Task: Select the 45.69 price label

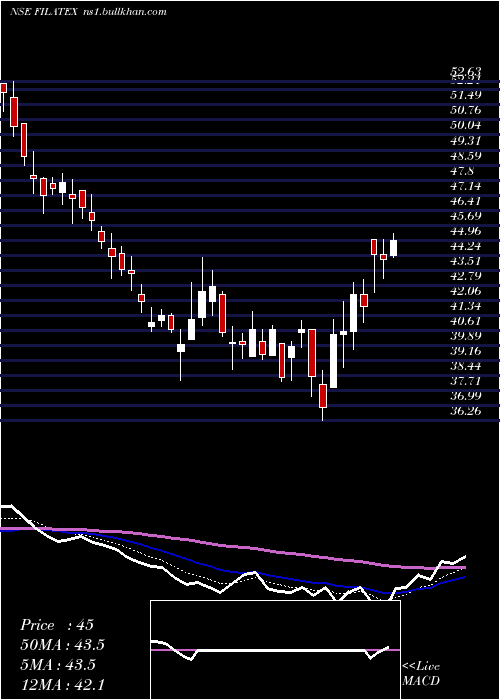Action: click(465, 216)
